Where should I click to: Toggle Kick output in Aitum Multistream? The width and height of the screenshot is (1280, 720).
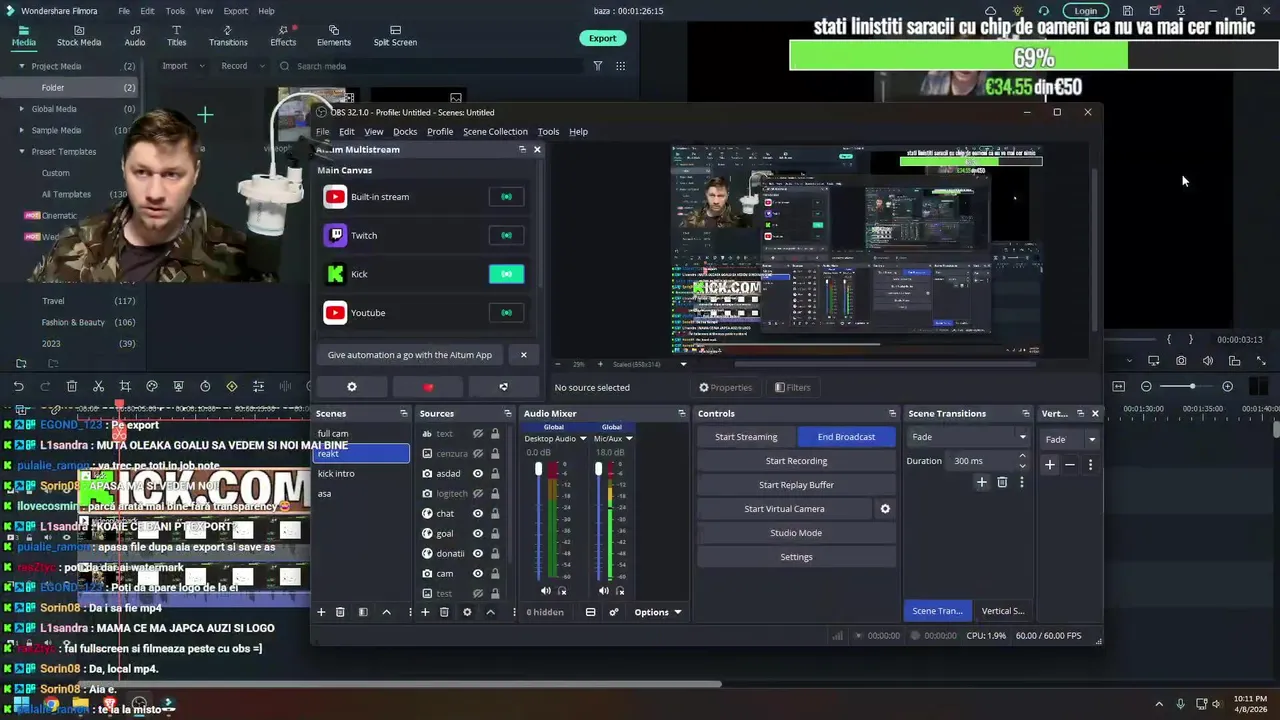click(x=506, y=274)
